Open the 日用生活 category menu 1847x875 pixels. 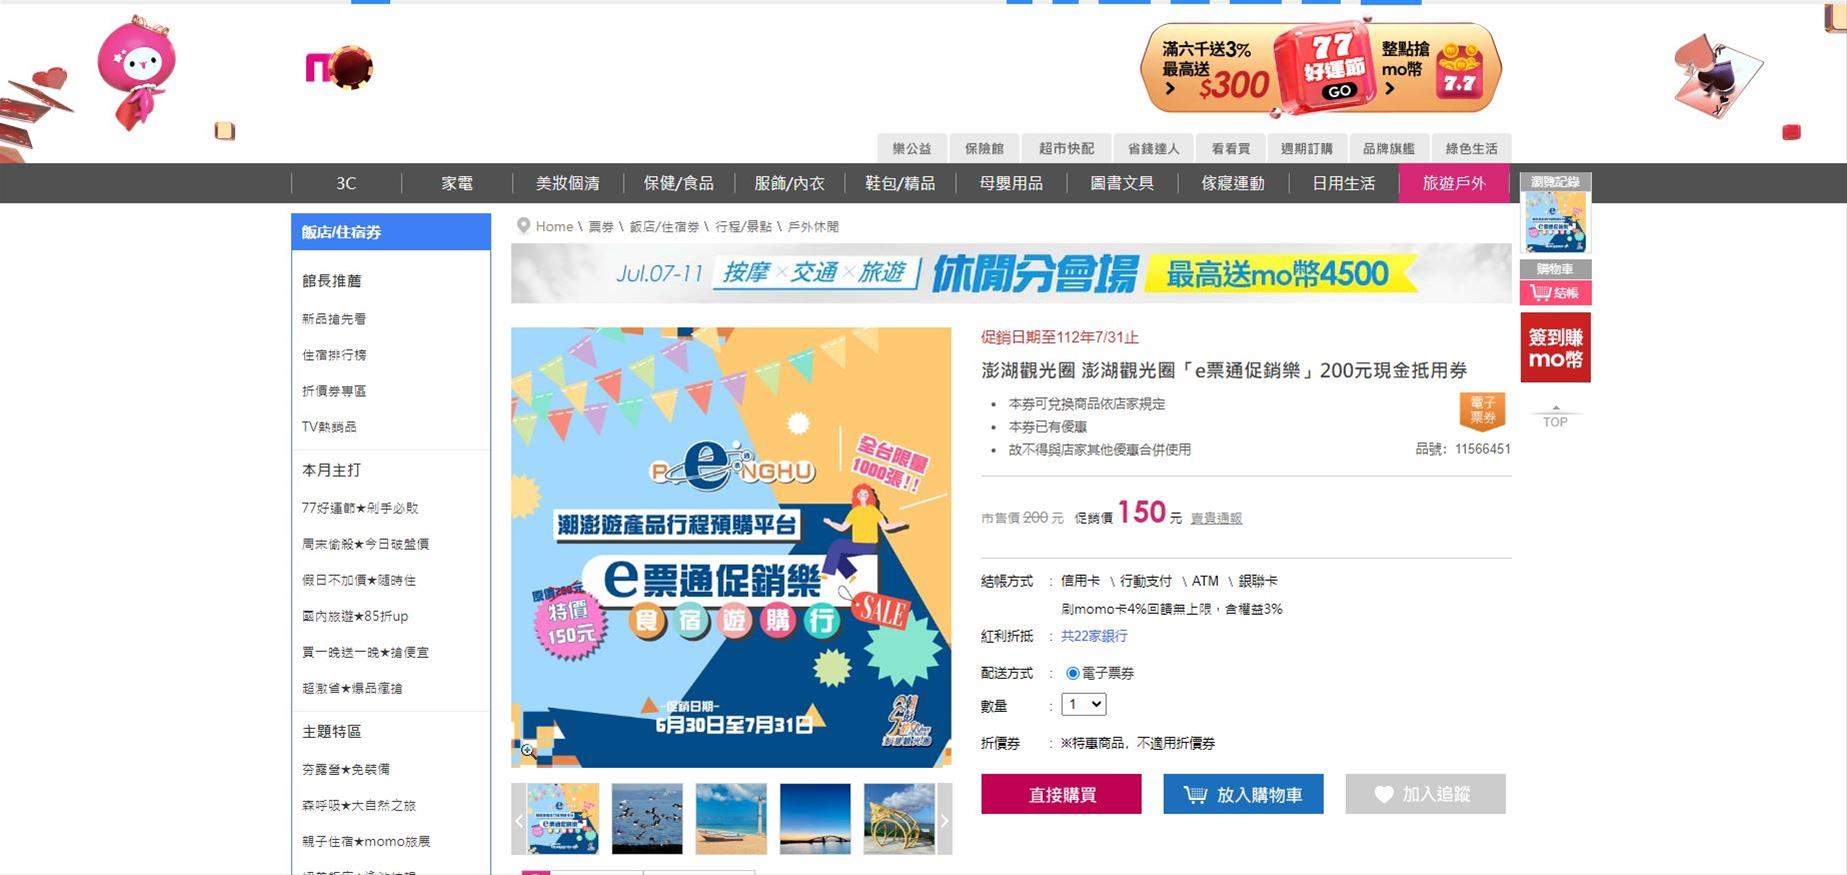pos(1343,183)
